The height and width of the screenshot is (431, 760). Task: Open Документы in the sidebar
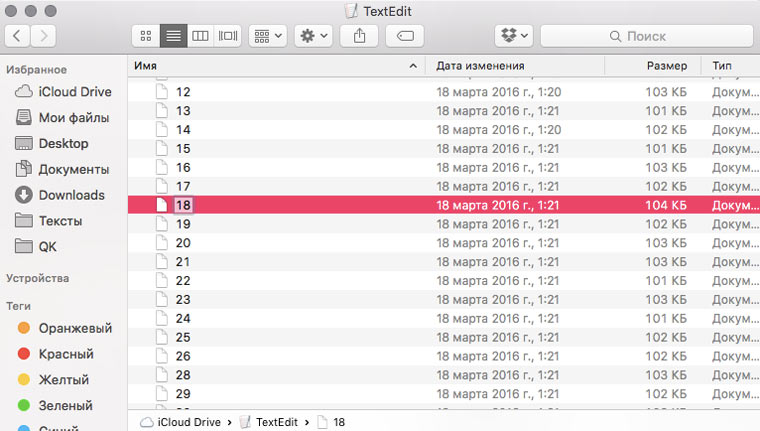[63, 169]
